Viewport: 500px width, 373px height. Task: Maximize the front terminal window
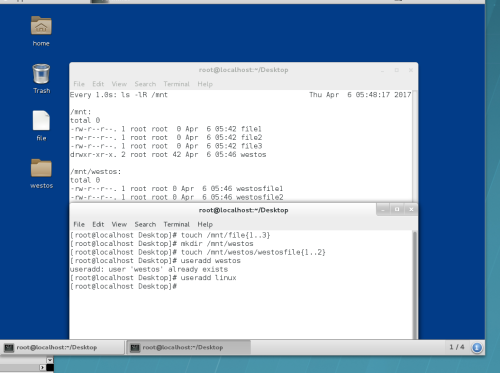tap(397, 209)
